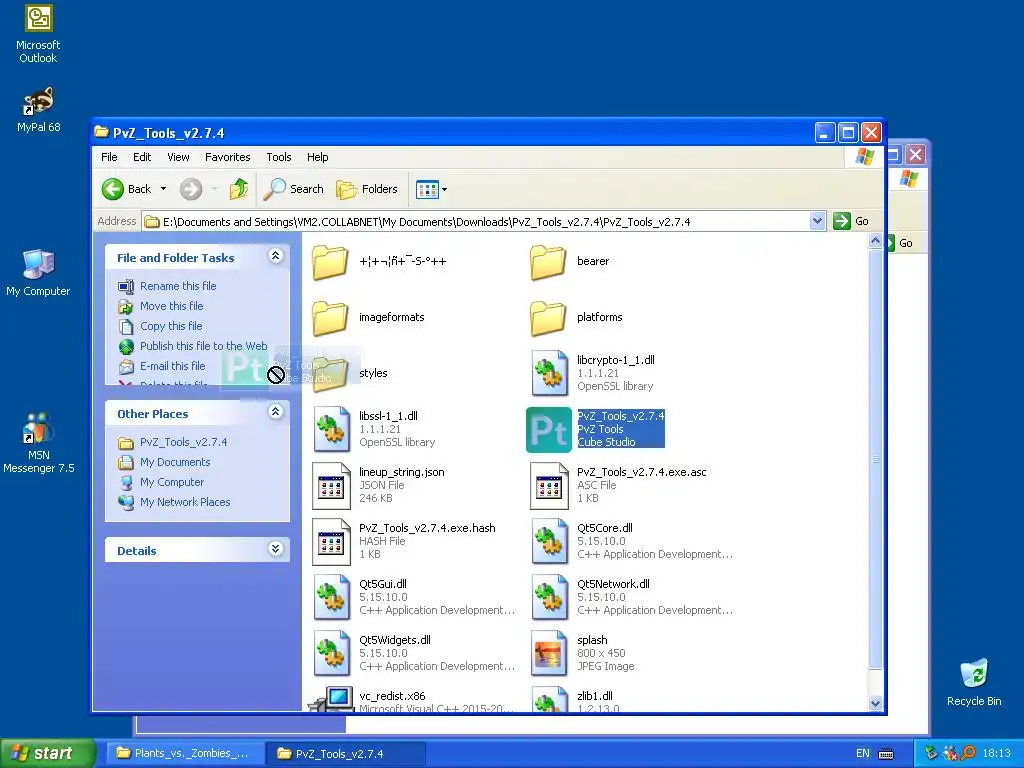Select the Qt5Gui.dll file icon

331,598
